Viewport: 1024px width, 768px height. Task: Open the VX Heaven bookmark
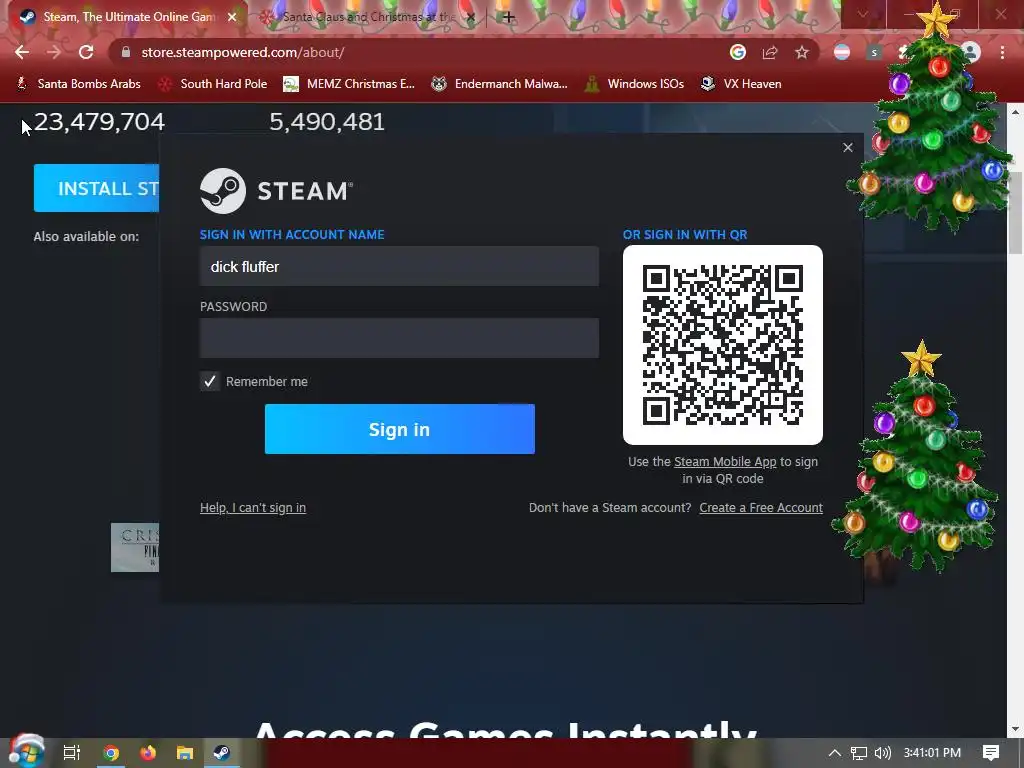pyautogui.click(x=741, y=84)
